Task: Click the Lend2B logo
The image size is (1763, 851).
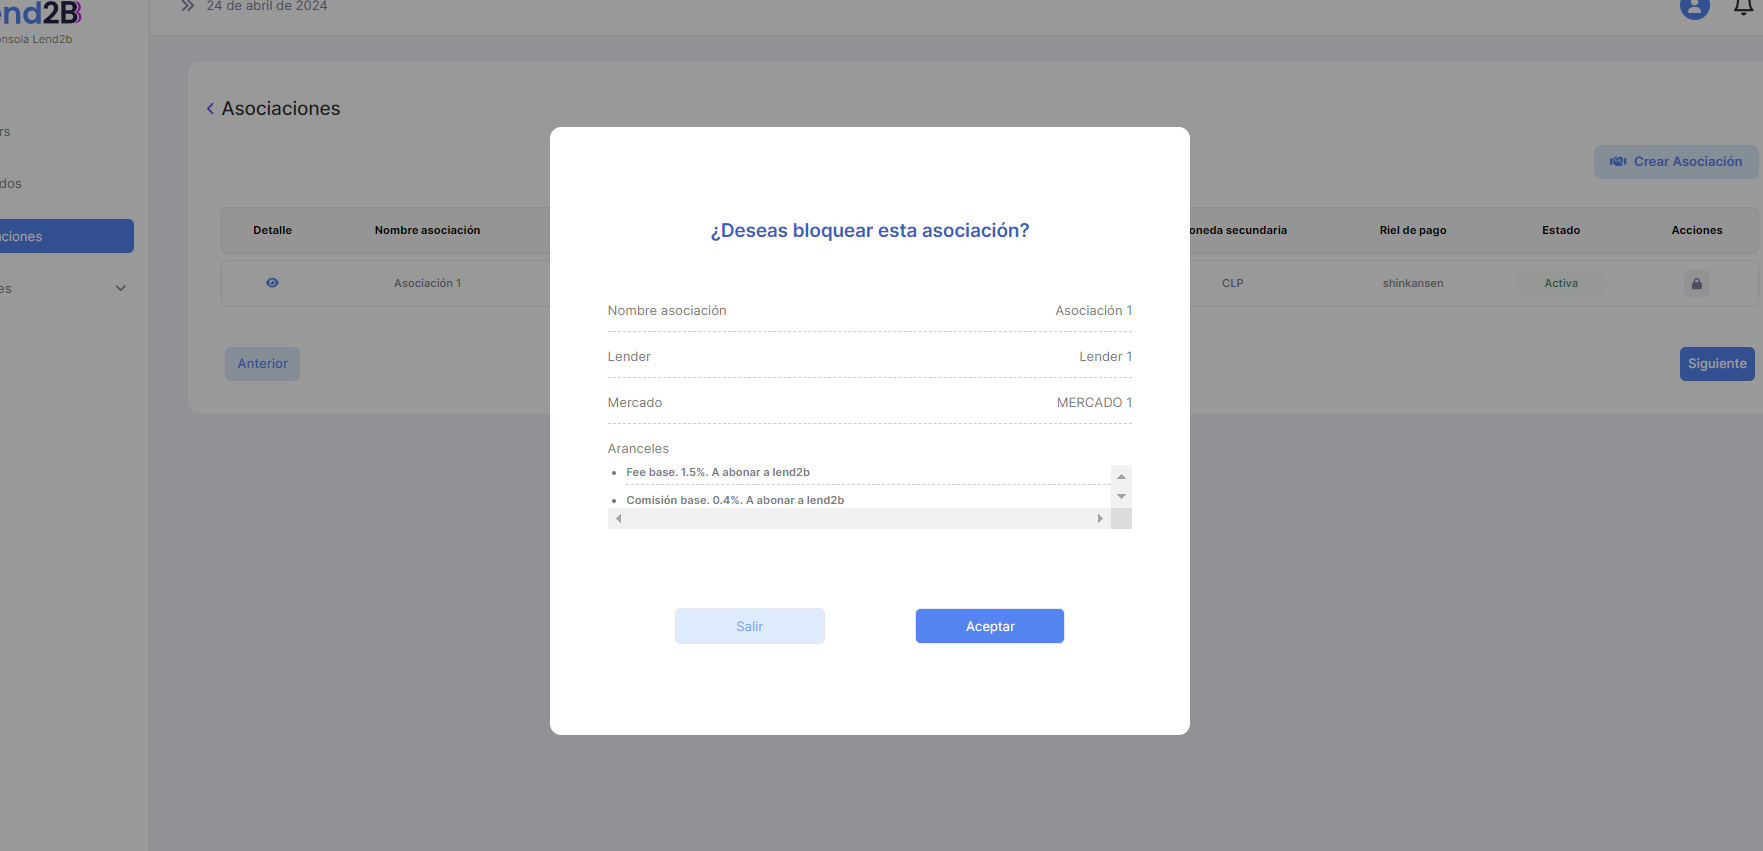Action: point(40,14)
